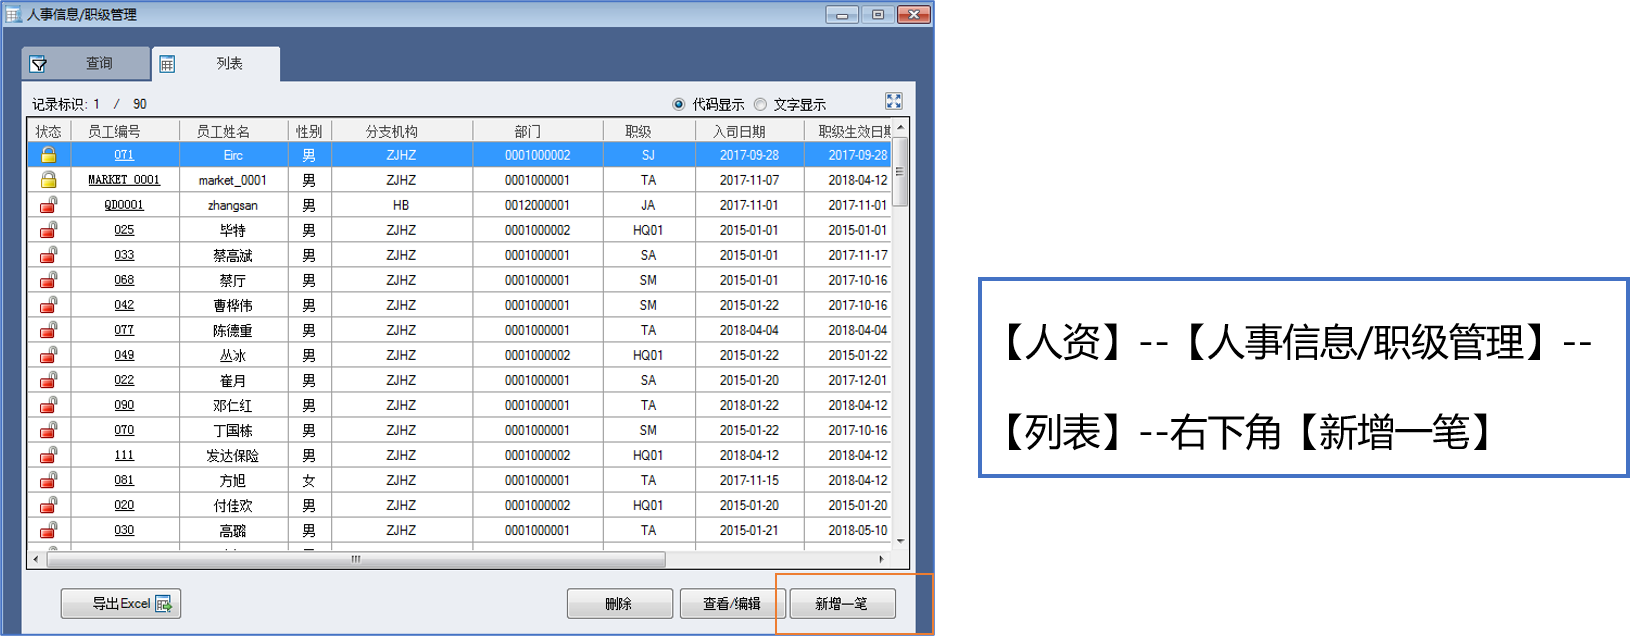Viewport: 1630px width, 636px height.
Task: Click the red lock icon for employee 025
Action: (48, 230)
